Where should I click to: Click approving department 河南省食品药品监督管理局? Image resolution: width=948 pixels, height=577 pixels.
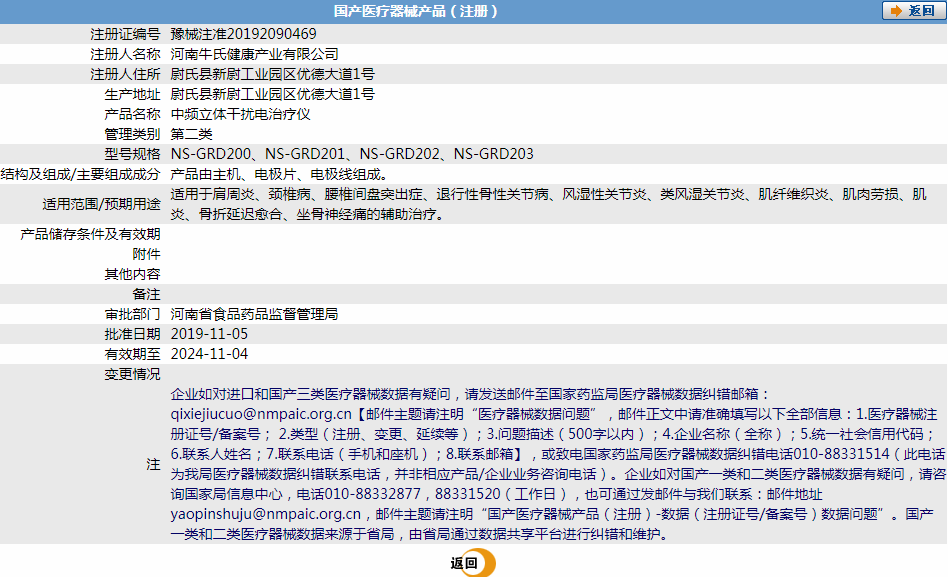tap(254, 314)
